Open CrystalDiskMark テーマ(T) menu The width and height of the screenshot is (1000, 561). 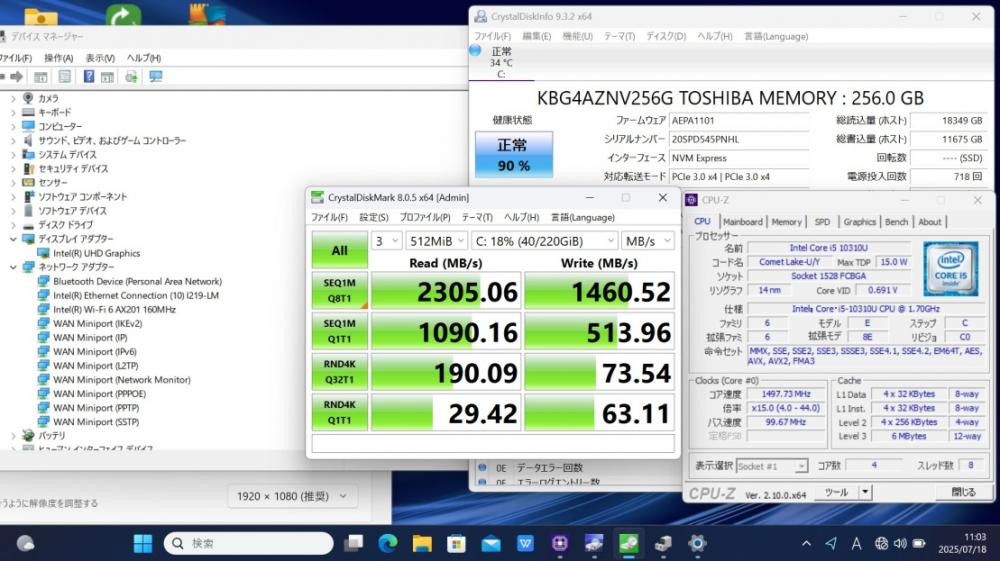(477, 217)
